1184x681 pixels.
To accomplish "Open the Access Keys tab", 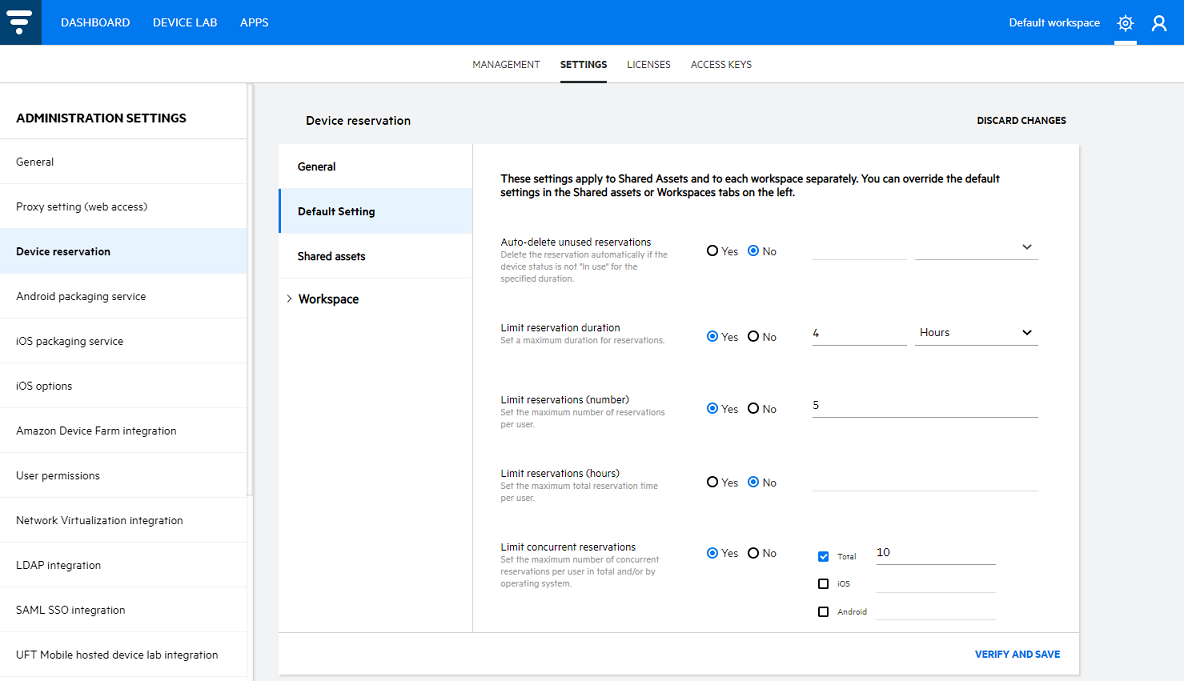I will click(x=720, y=65).
